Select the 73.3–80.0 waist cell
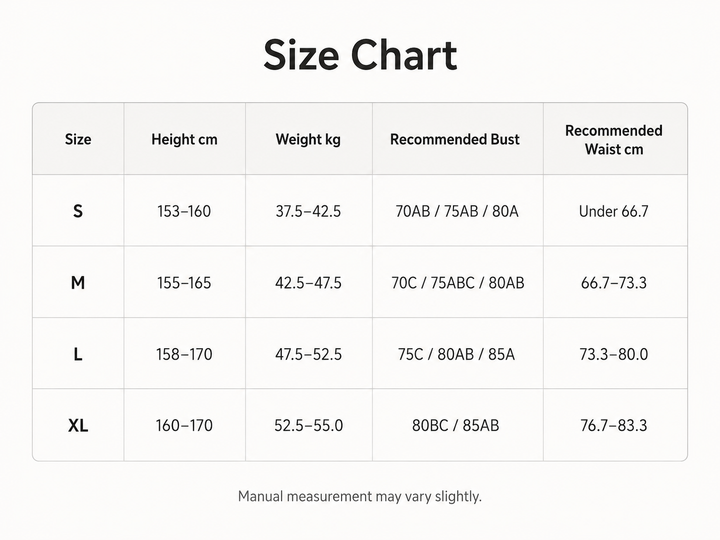 (x=614, y=354)
